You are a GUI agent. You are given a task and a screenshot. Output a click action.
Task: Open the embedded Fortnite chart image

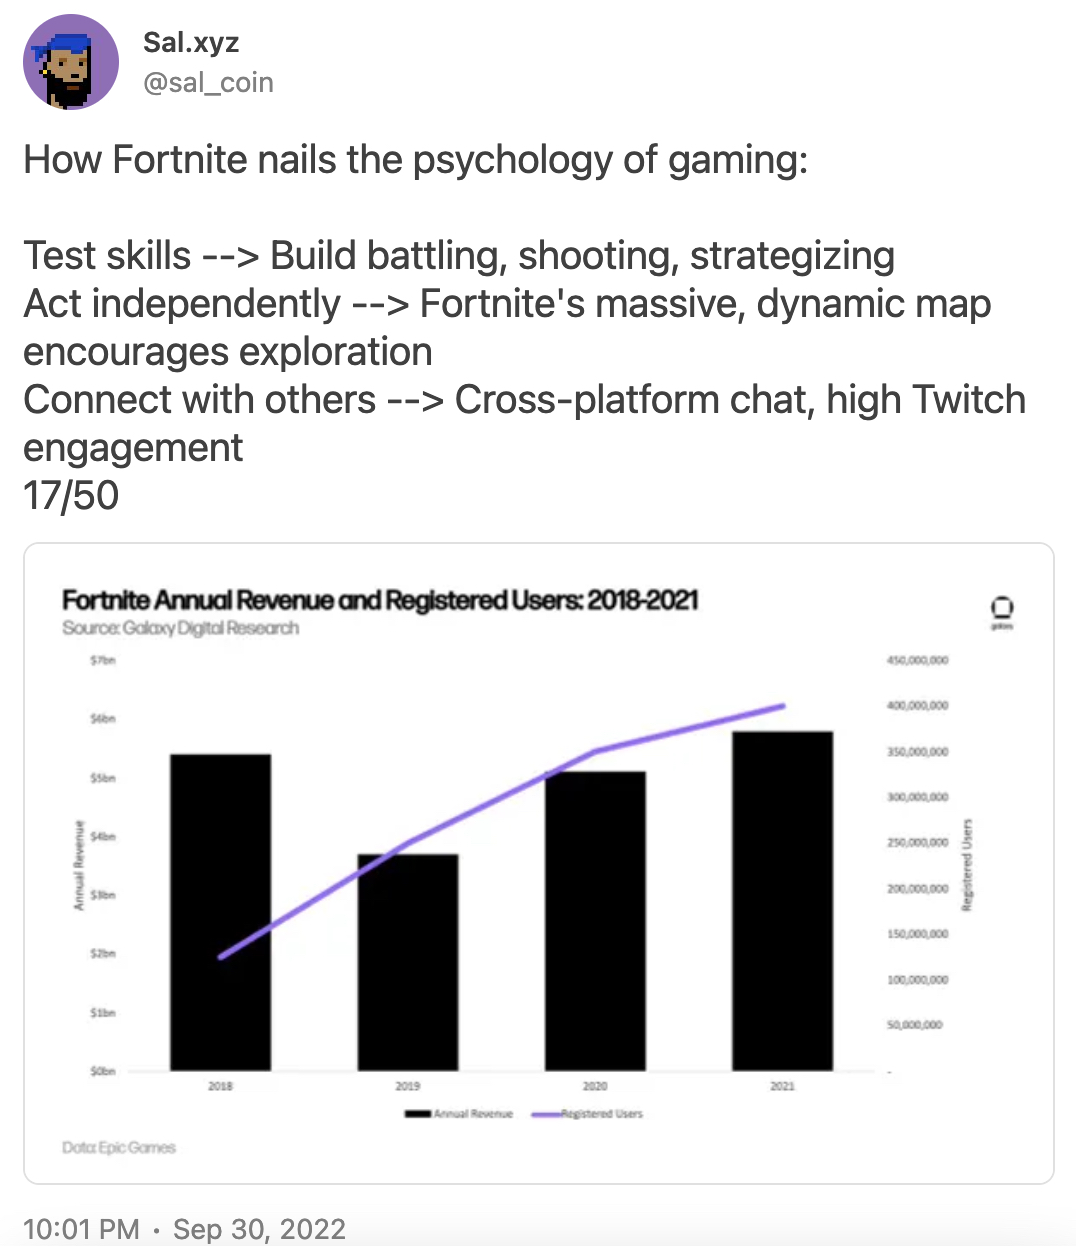coord(539,864)
